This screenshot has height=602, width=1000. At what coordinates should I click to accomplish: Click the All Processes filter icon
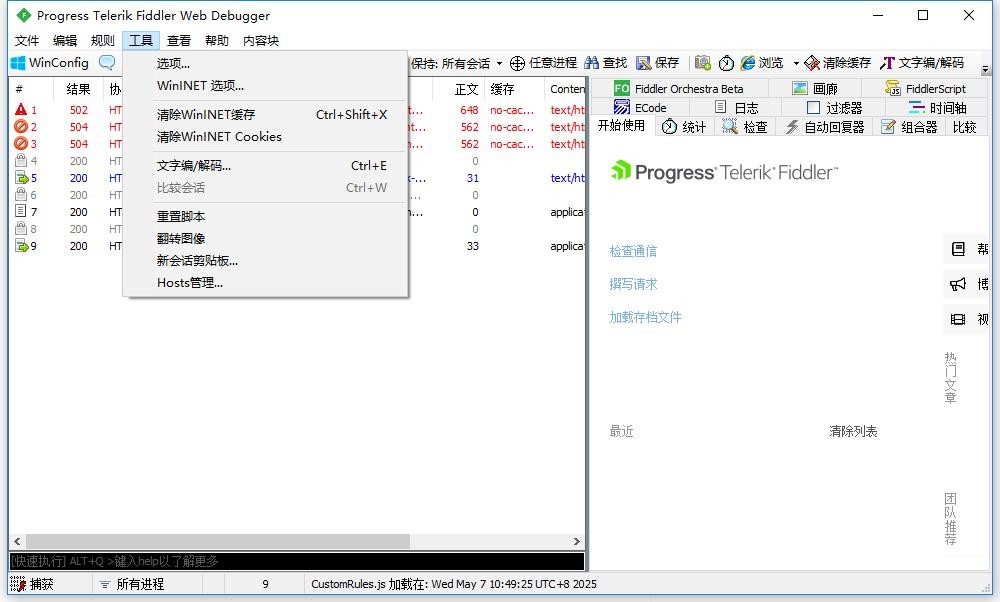105,584
